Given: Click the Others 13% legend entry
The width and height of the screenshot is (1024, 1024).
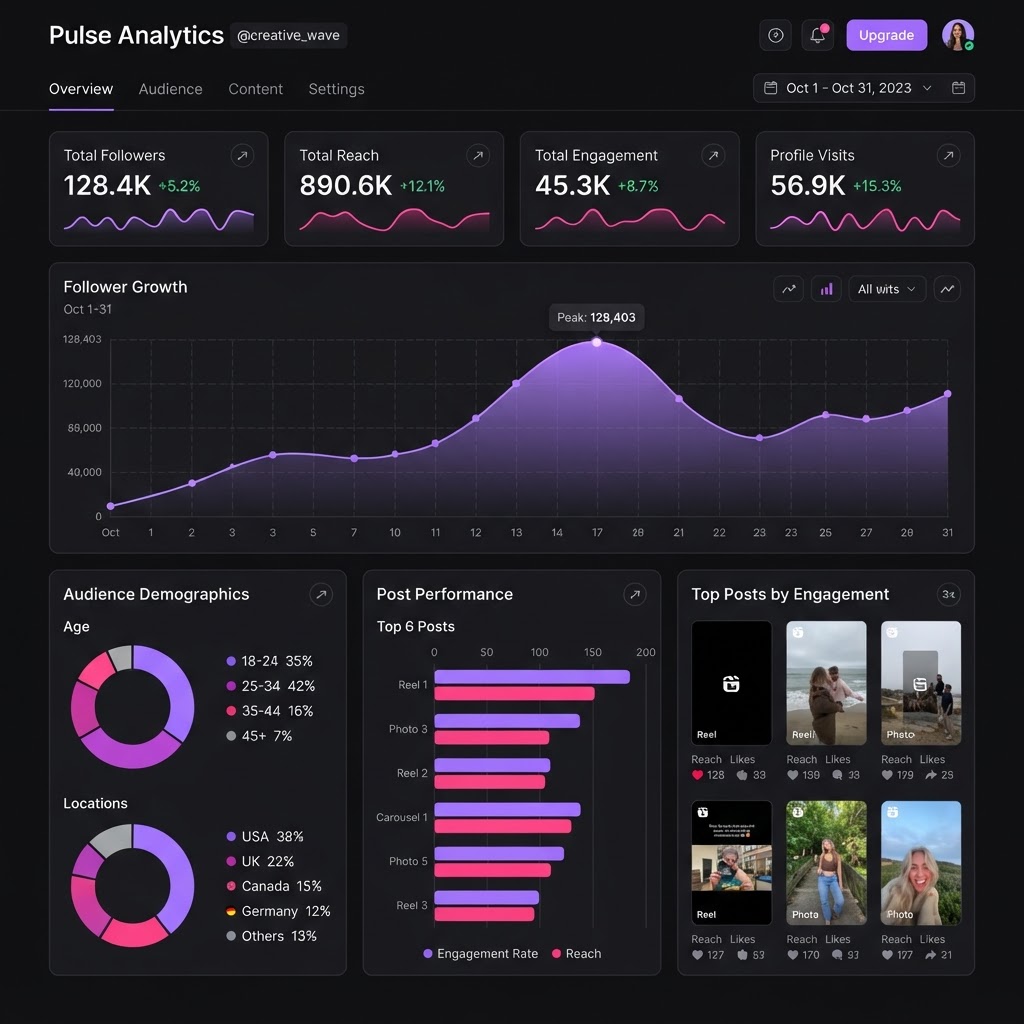Looking at the screenshot, I should [271, 936].
